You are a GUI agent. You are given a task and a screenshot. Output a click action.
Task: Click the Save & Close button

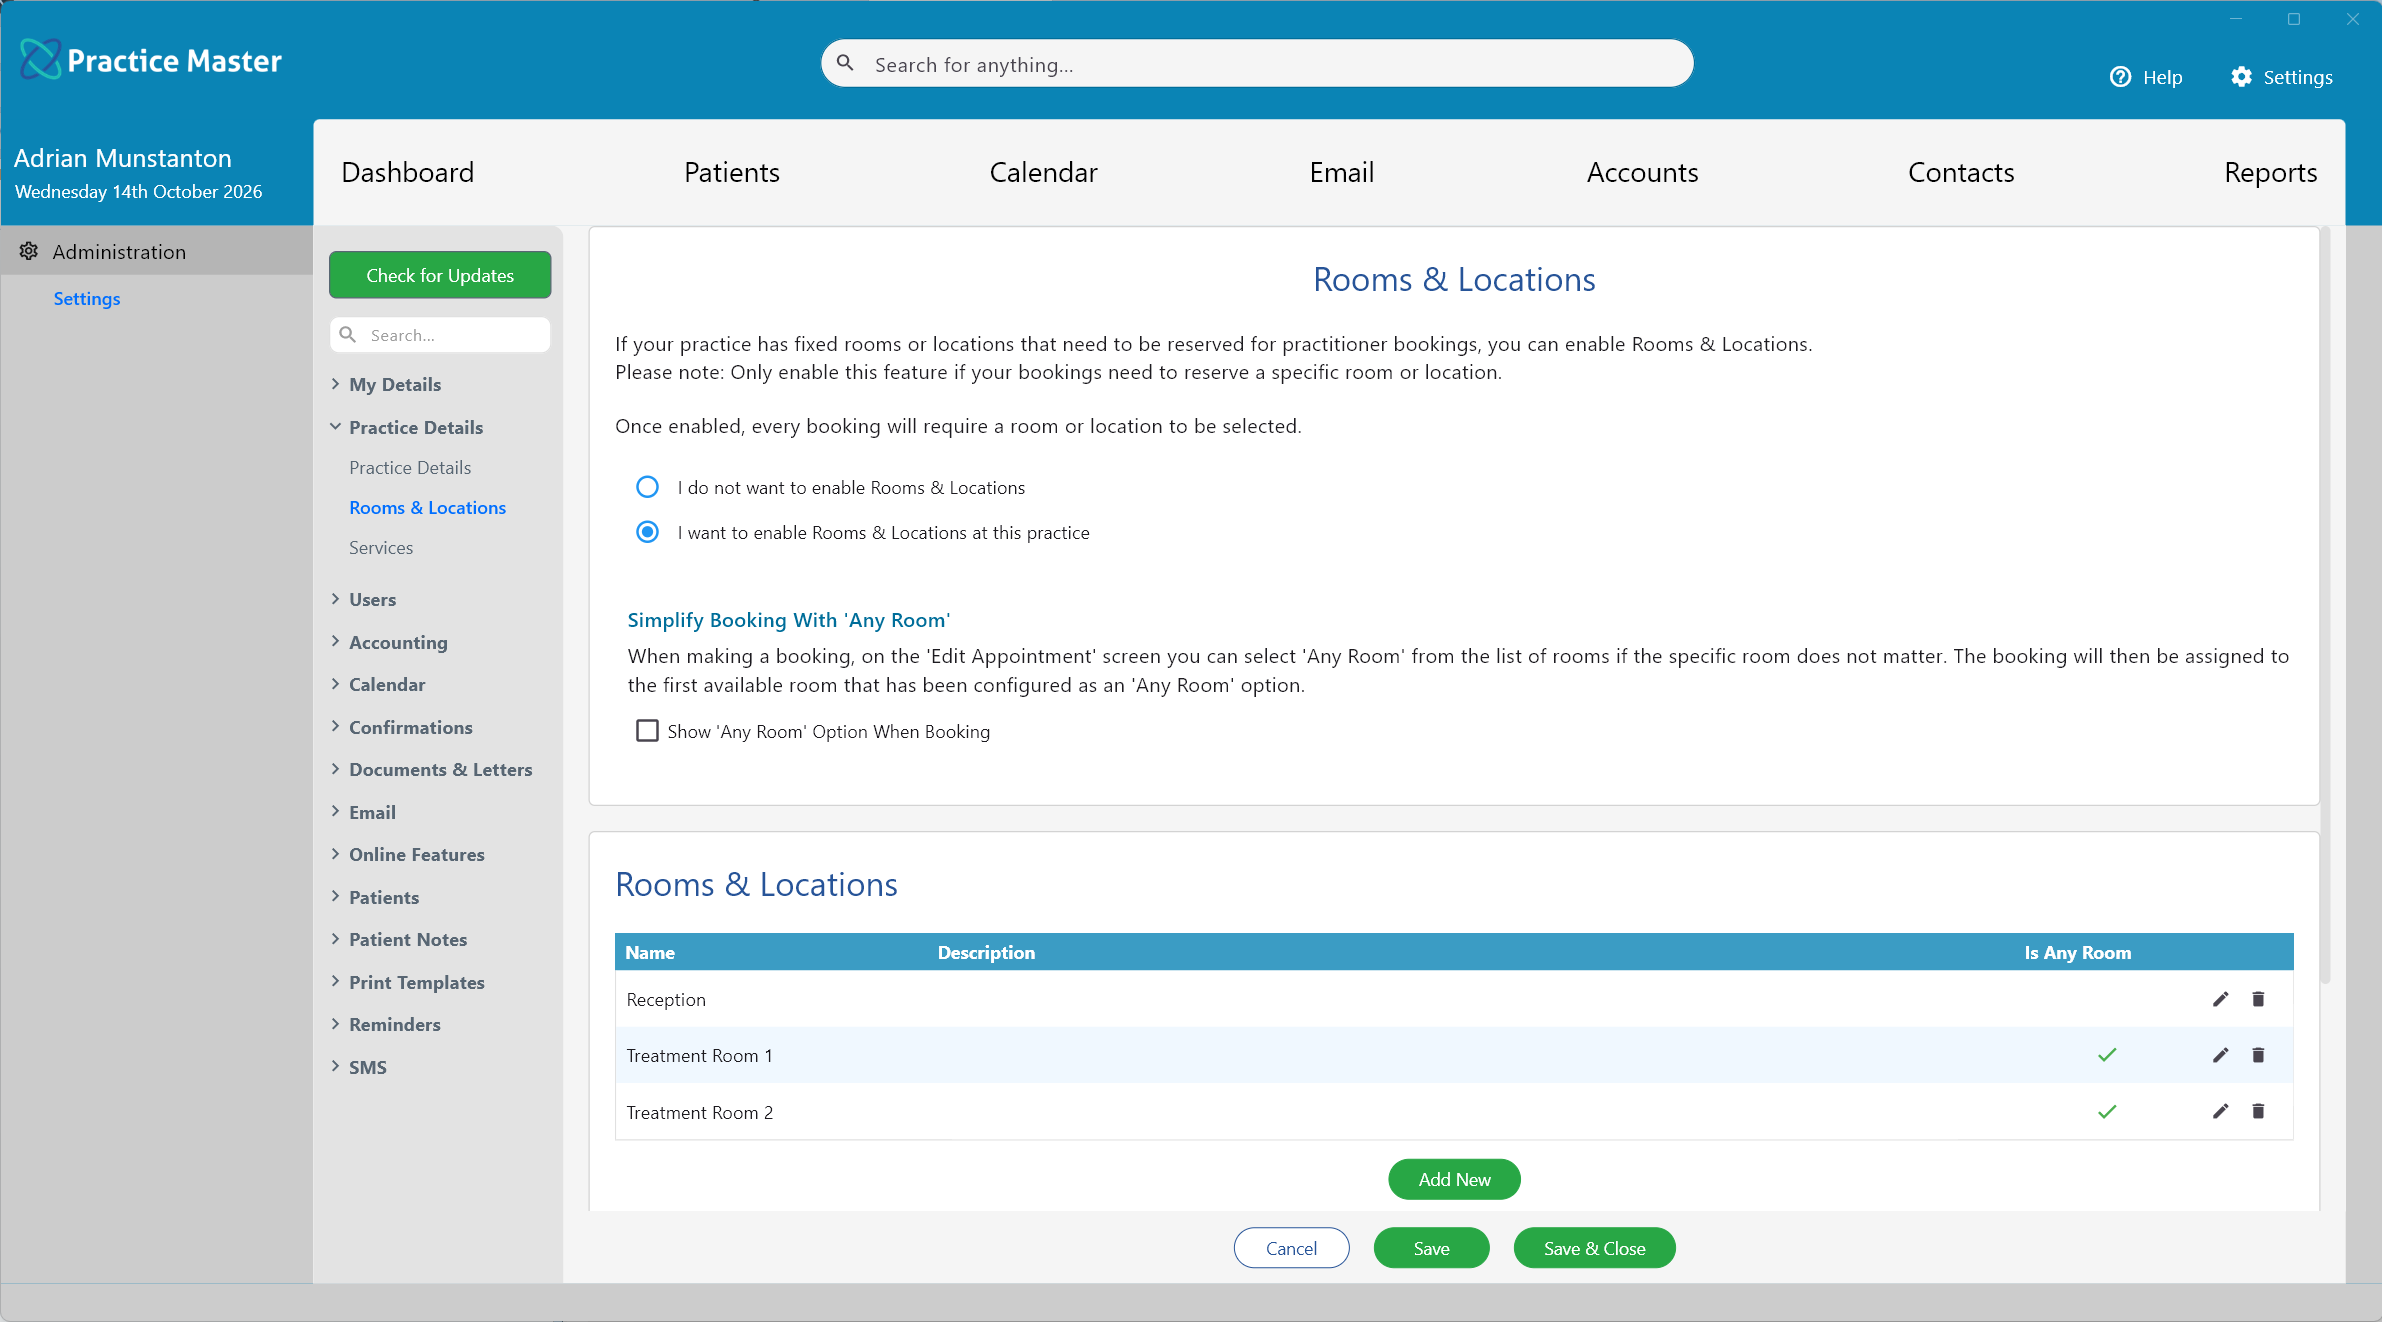click(1594, 1248)
